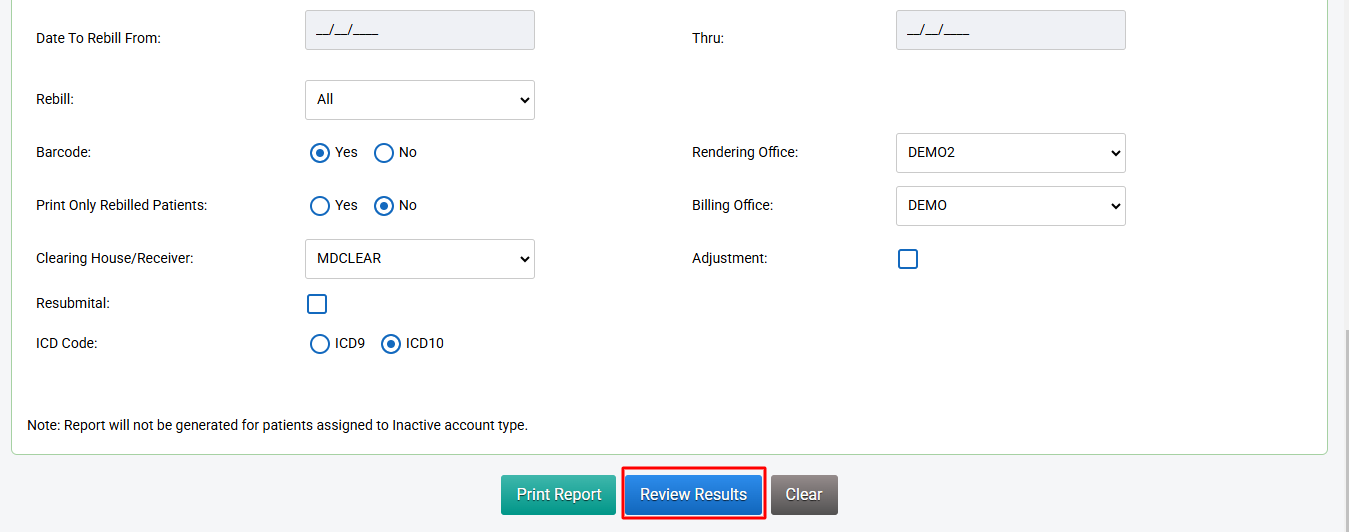
Task: Choose No for Print Only Rebilled Patients
Action: (384, 206)
